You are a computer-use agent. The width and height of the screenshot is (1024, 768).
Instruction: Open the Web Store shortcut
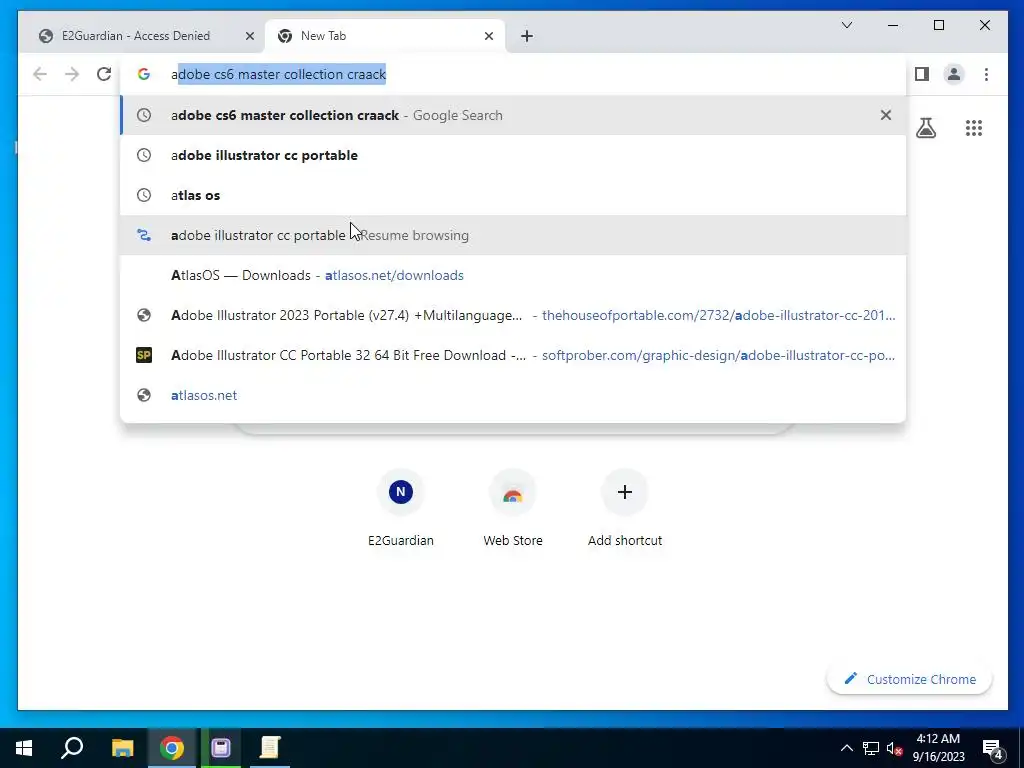click(x=513, y=508)
